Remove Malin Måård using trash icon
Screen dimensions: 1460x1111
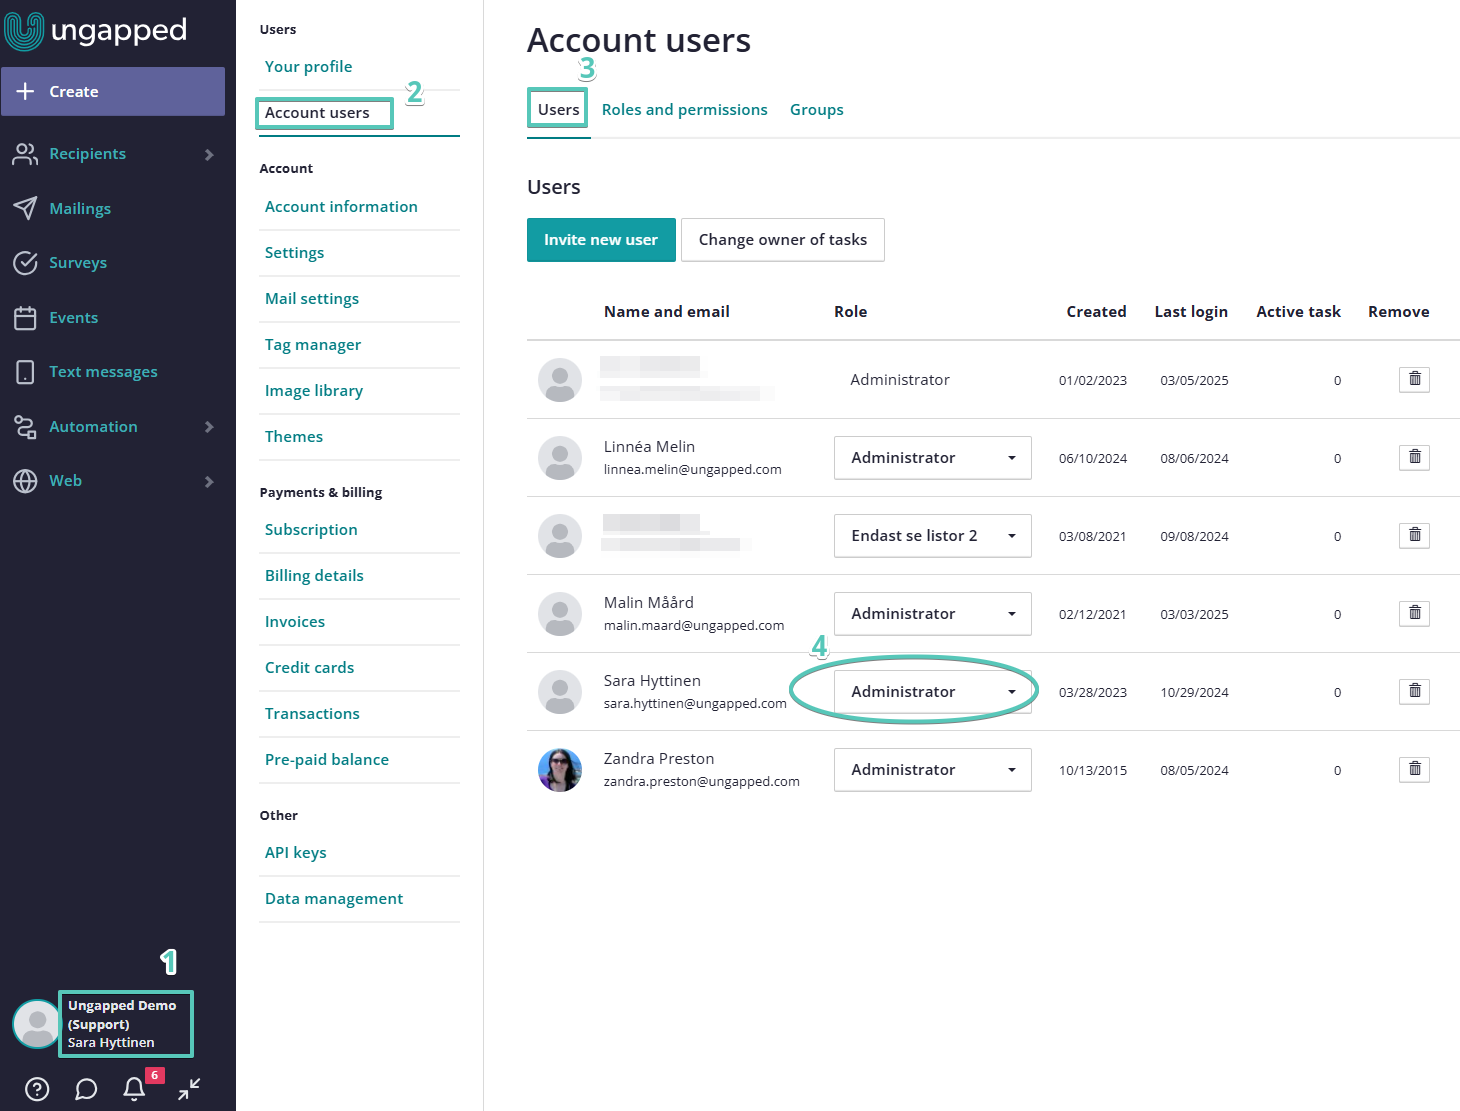[x=1414, y=613]
